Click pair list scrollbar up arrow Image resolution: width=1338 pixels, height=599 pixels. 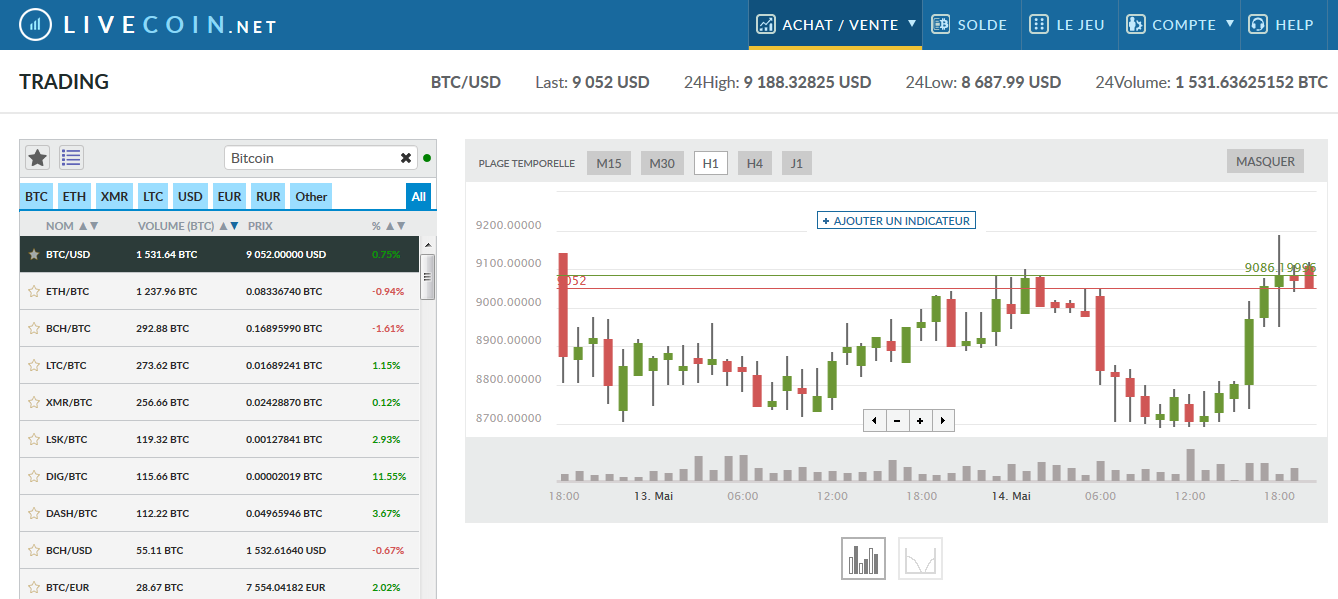(428, 245)
